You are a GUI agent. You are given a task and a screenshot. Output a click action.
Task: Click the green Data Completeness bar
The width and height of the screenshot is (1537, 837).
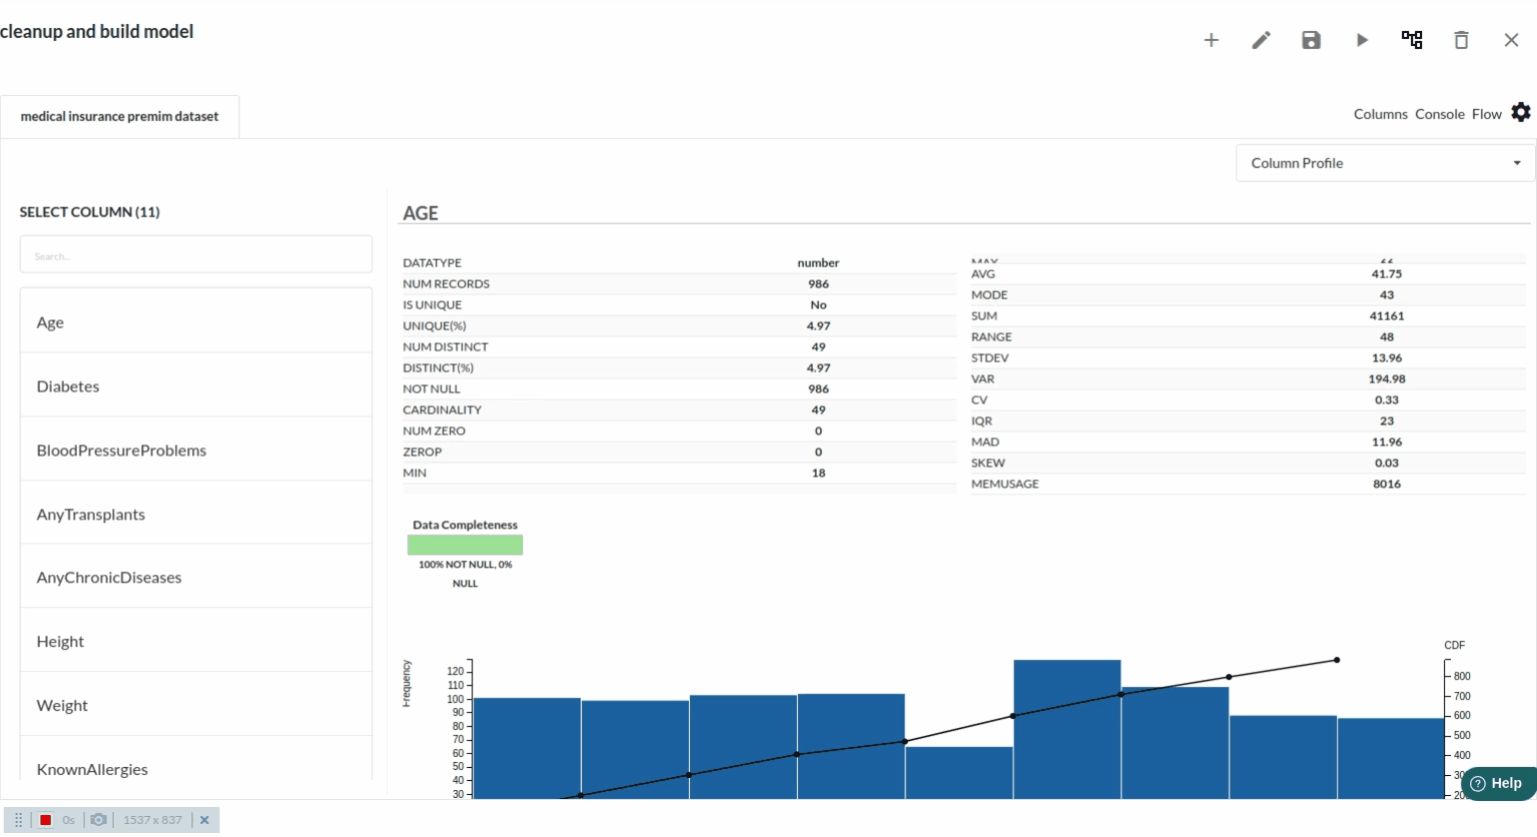point(465,545)
